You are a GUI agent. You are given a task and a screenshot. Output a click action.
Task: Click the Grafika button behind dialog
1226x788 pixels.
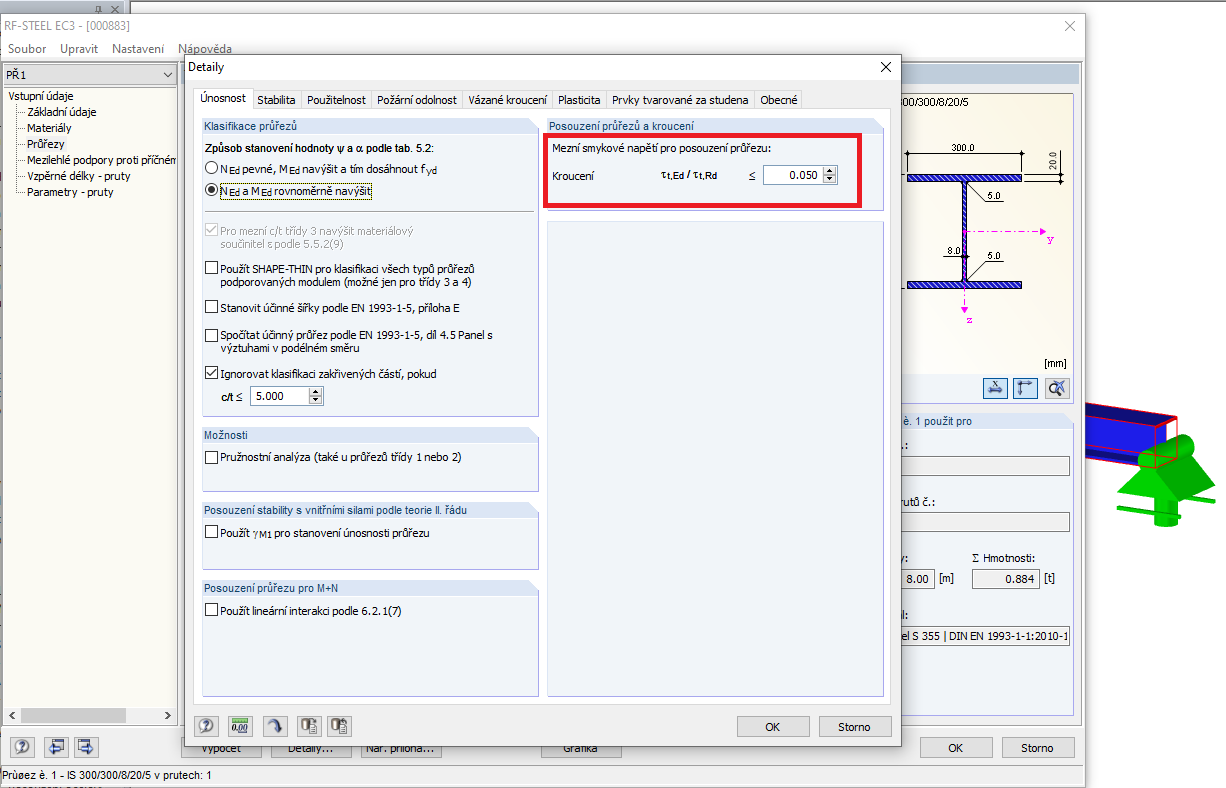[580, 748]
